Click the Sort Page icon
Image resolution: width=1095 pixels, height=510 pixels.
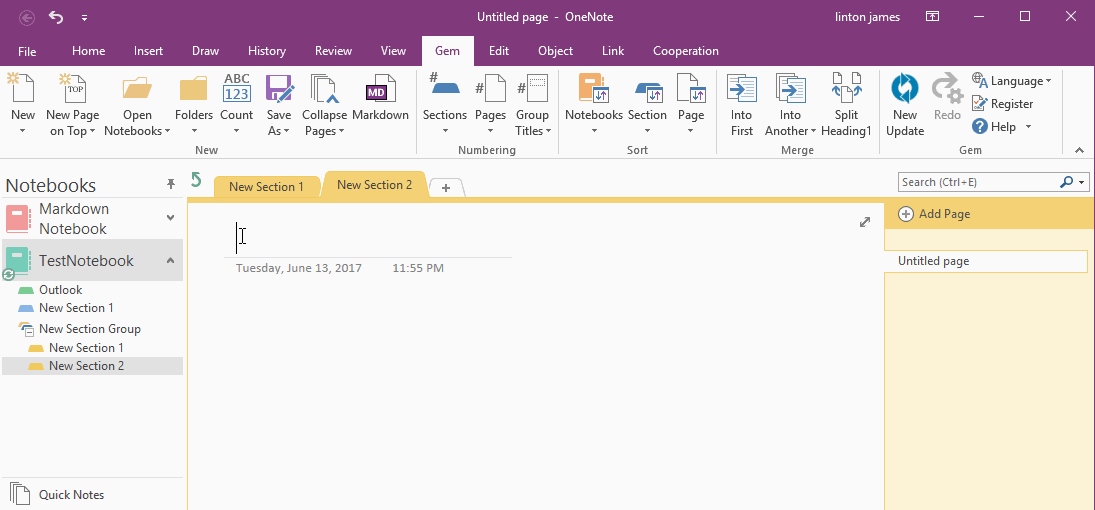[x=691, y=89]
